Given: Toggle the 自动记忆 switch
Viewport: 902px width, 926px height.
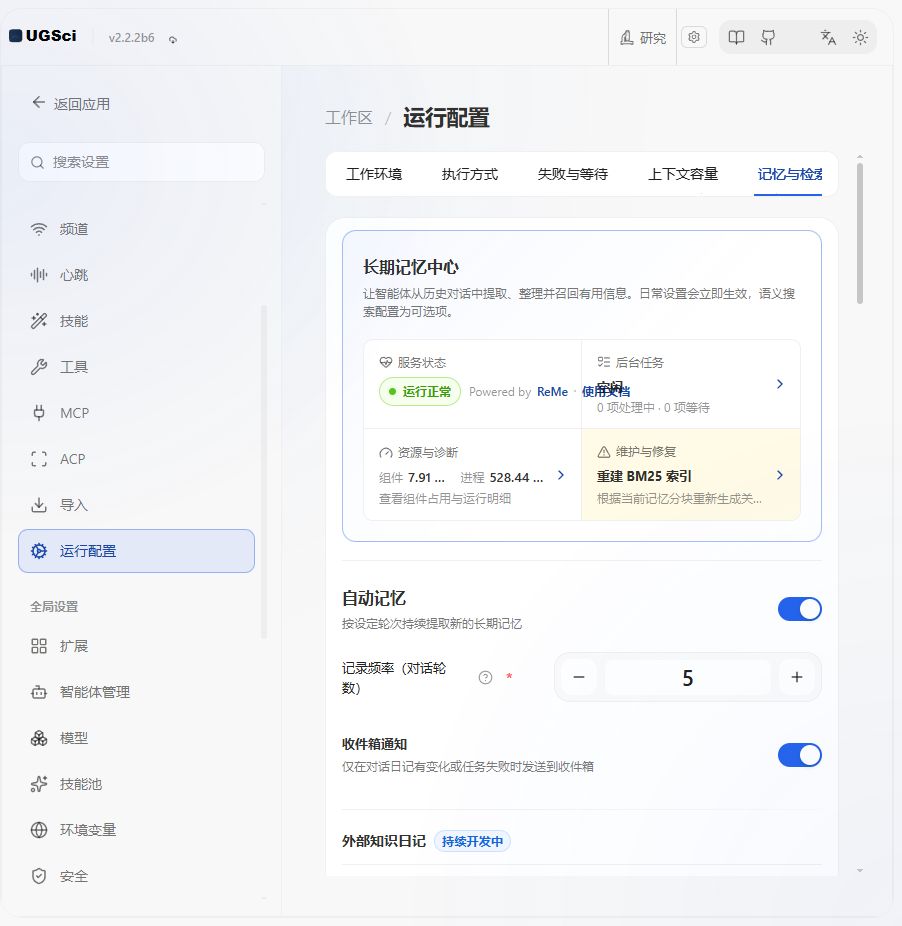Looking at the screenshot, I should (799, 609).
